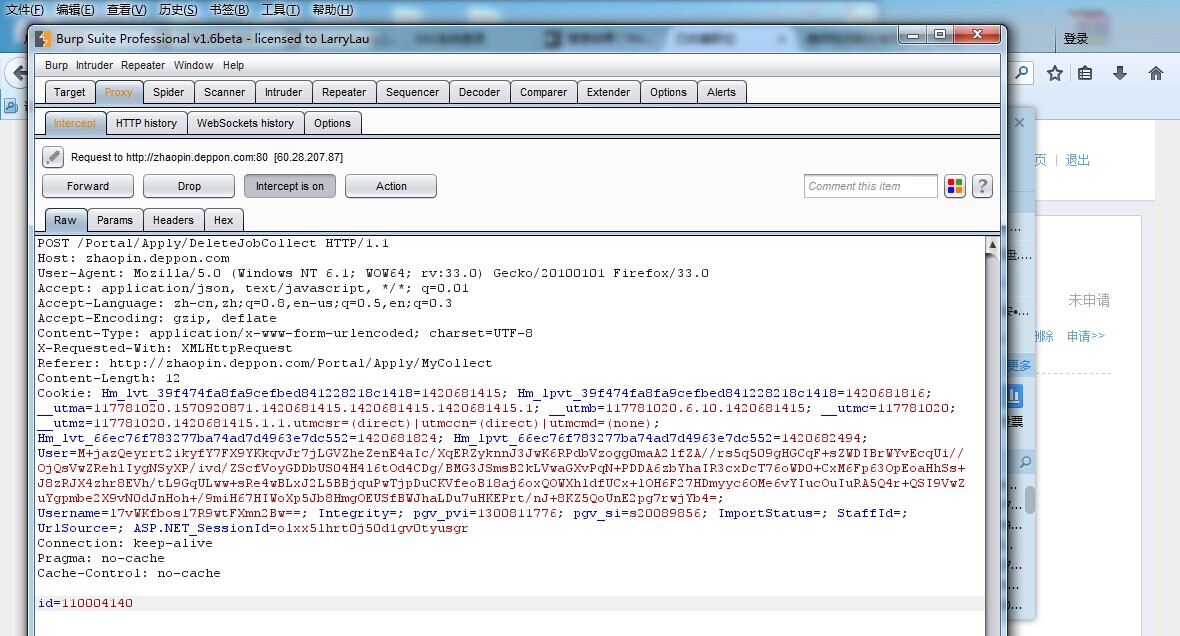Open the Window menu
This screenshot has width=1180, height=636.
[193, 65]
